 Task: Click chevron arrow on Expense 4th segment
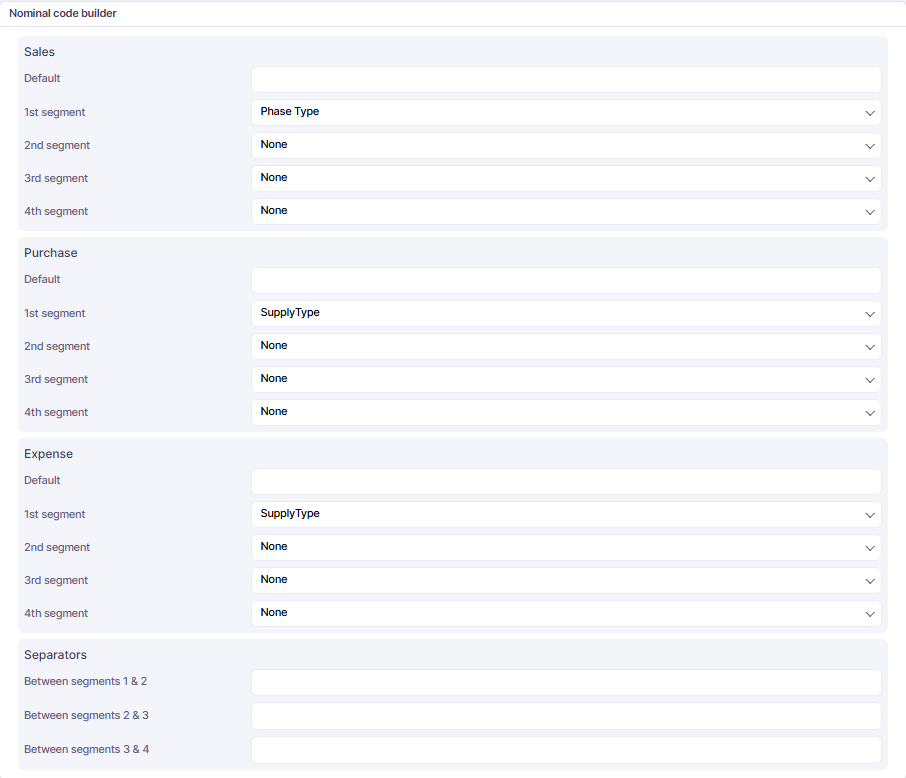point(870,614)
